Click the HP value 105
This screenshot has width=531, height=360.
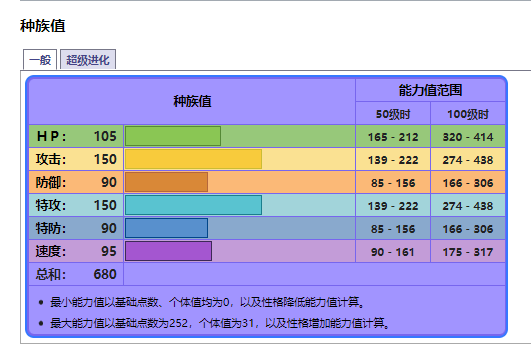(105, 136)
